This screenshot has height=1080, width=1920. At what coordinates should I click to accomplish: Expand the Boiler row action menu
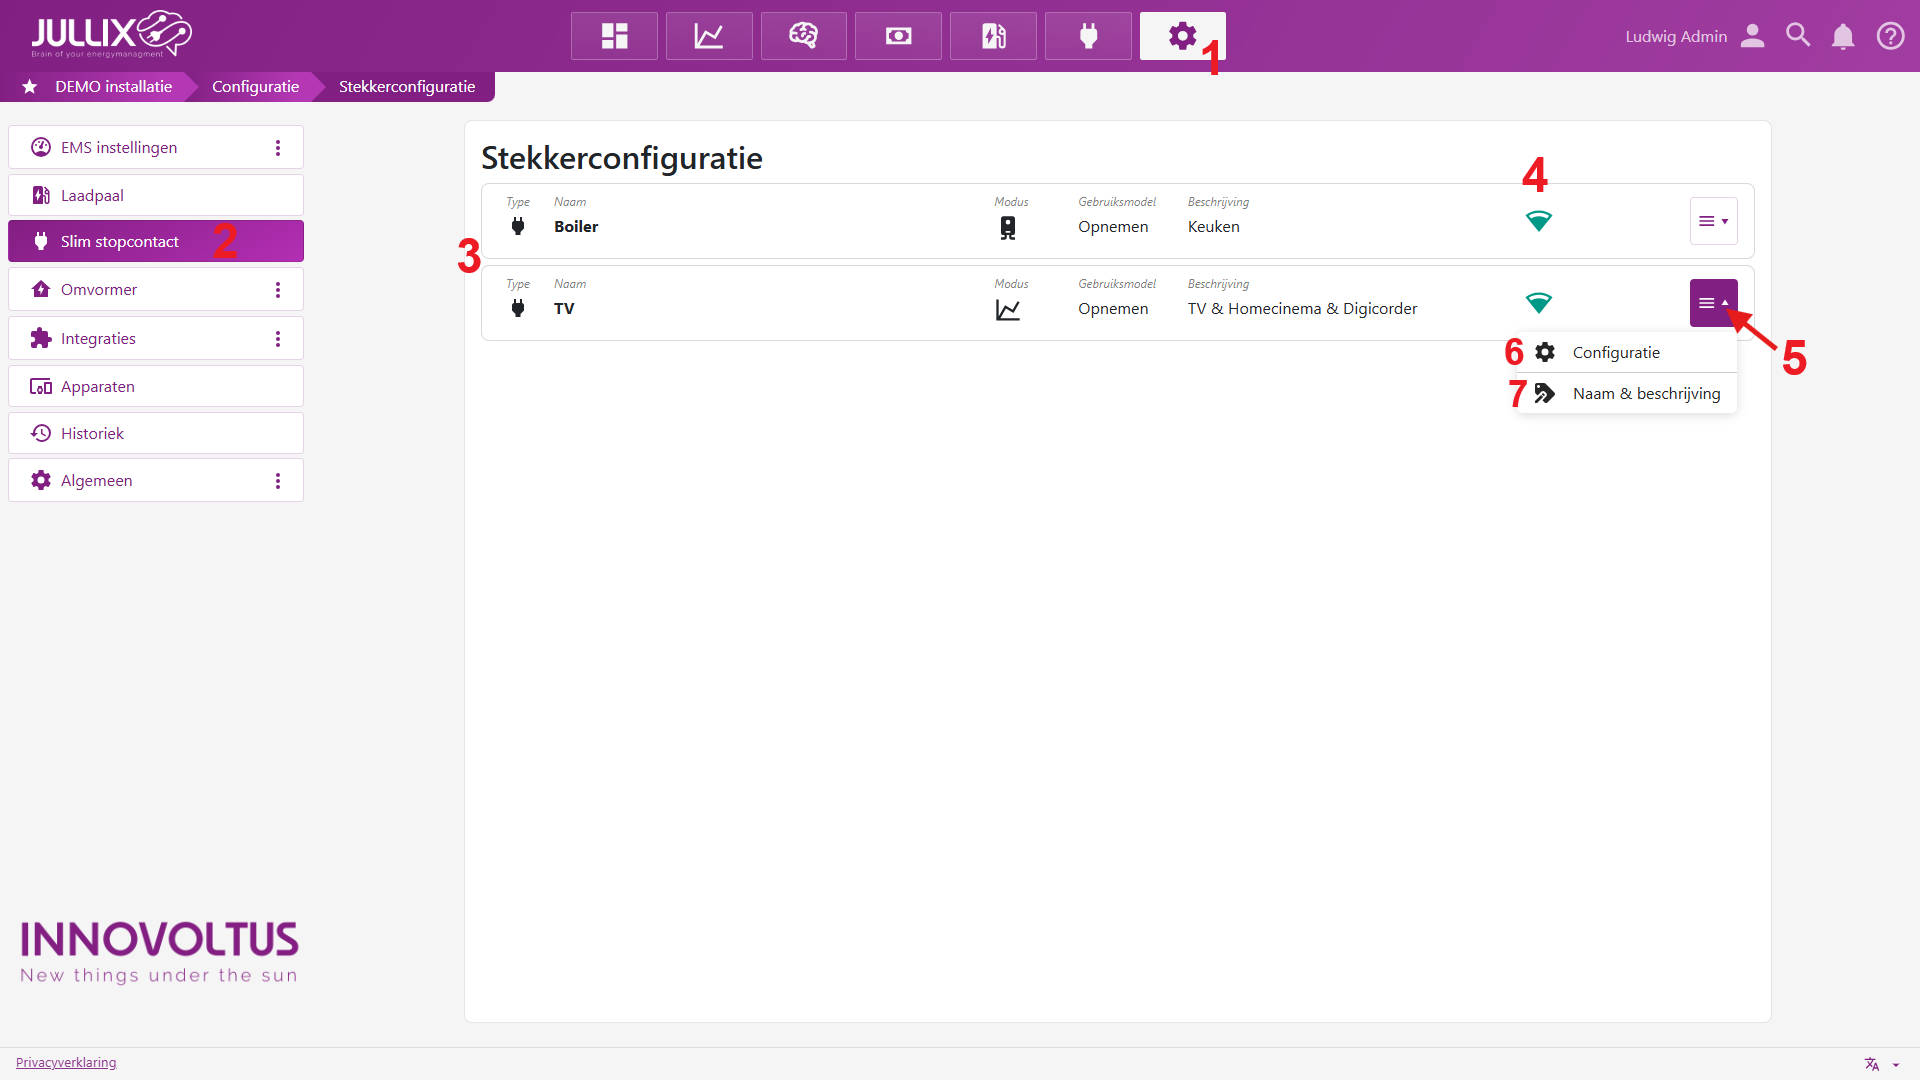click(1713, 221)
